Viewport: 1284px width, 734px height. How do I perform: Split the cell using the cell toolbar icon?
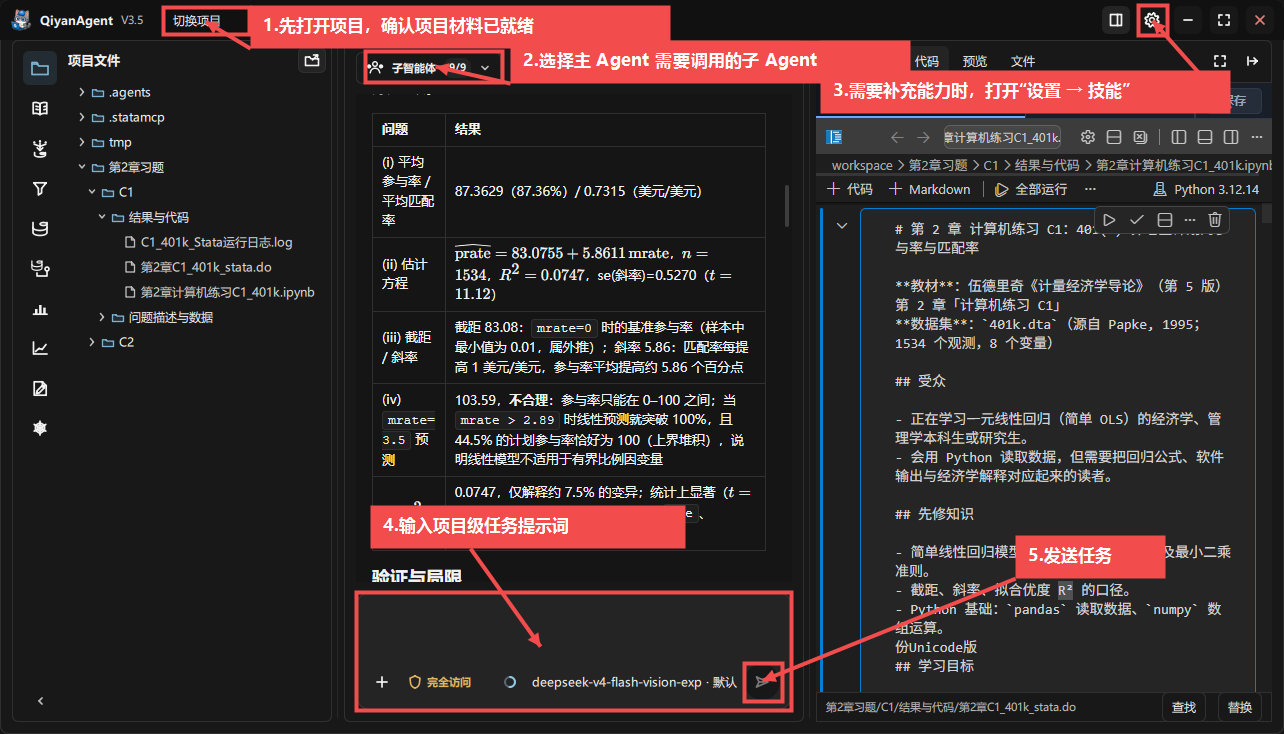click(x=1164, y=219)
